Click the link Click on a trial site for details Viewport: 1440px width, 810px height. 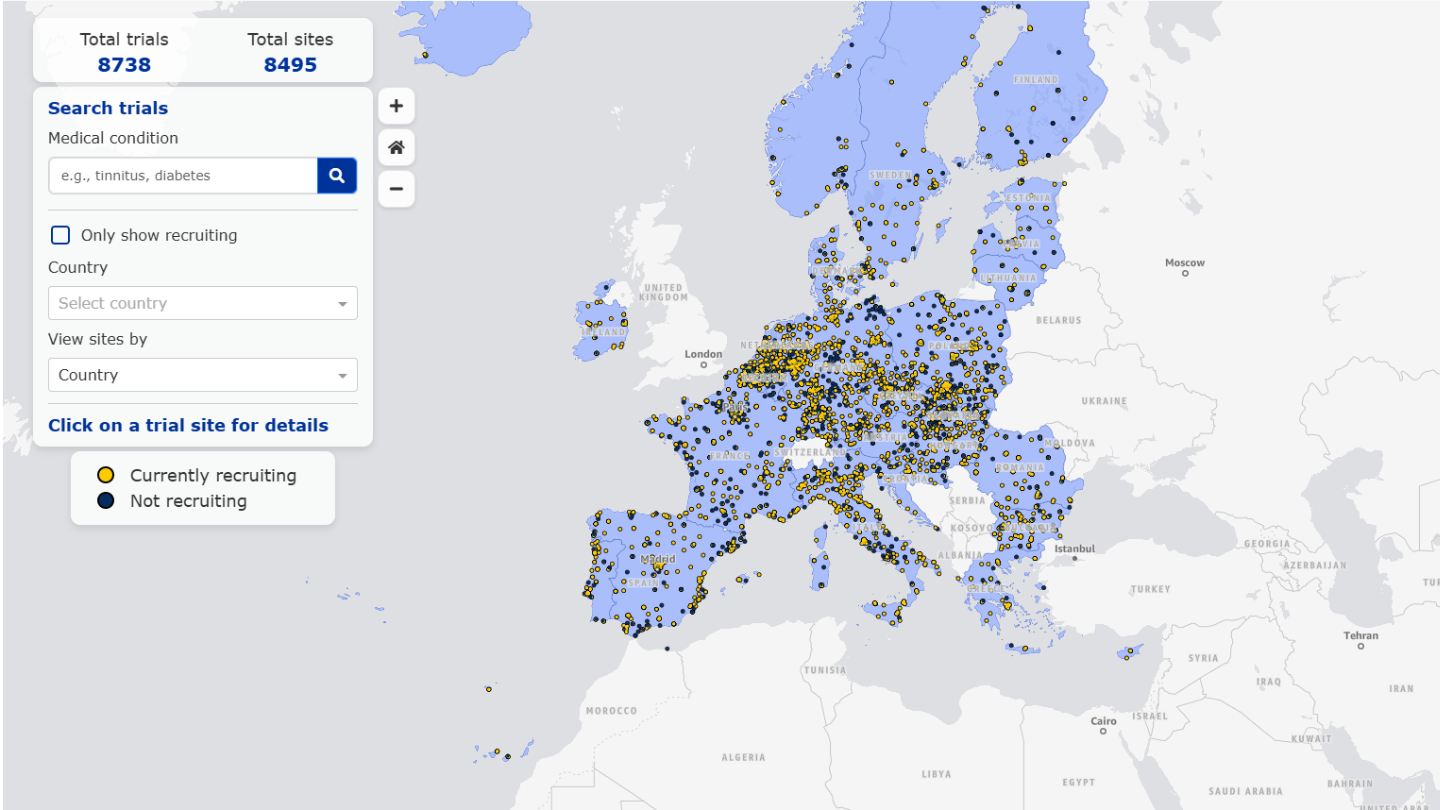[x=188, y=425]
